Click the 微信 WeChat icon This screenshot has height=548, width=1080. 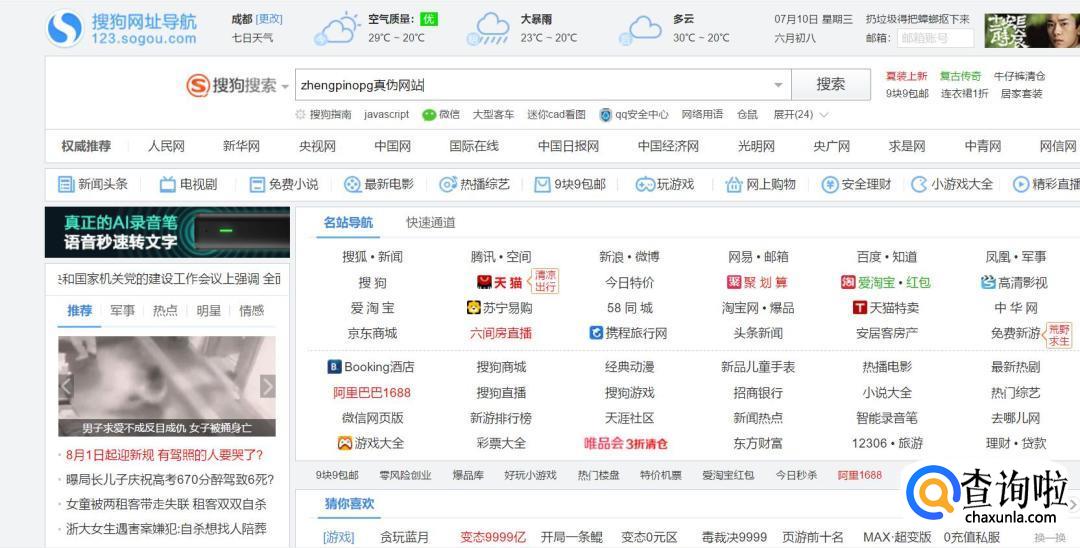pyautogui.click(x=429, y=114)
